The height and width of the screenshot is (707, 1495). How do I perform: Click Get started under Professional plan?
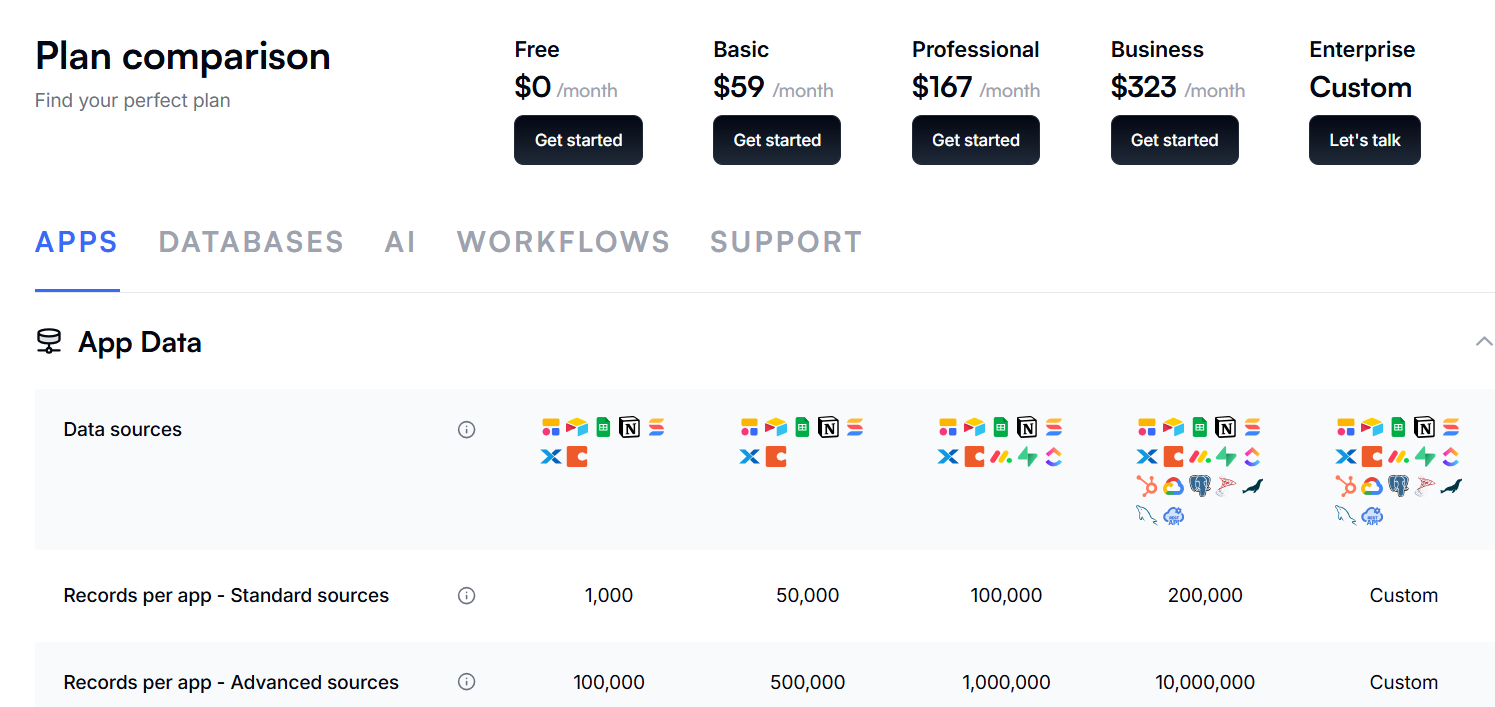click(975, 140)
